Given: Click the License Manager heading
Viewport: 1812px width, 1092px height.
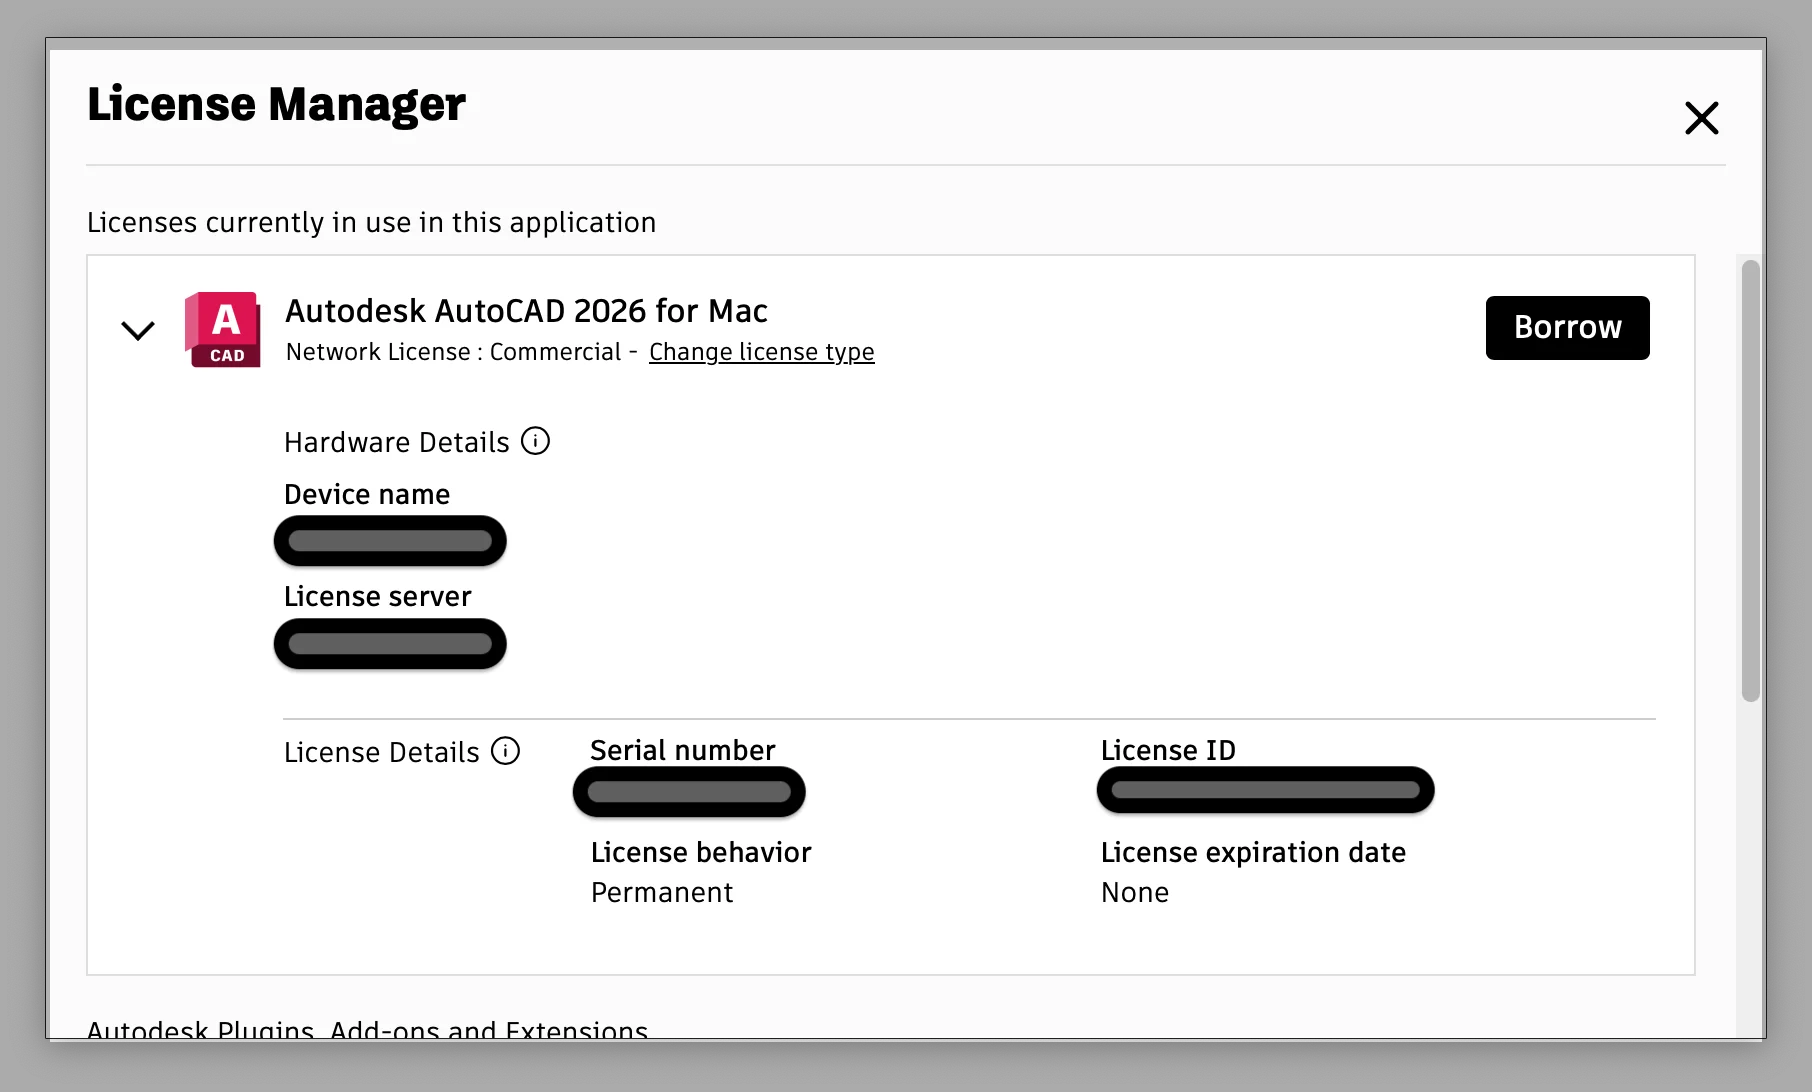Looking at the screenshot, I should click(276, 105).
